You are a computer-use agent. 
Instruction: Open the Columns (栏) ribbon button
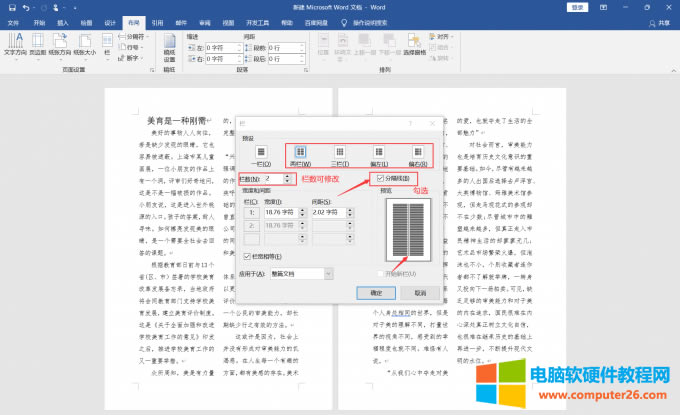pos(107,45)
